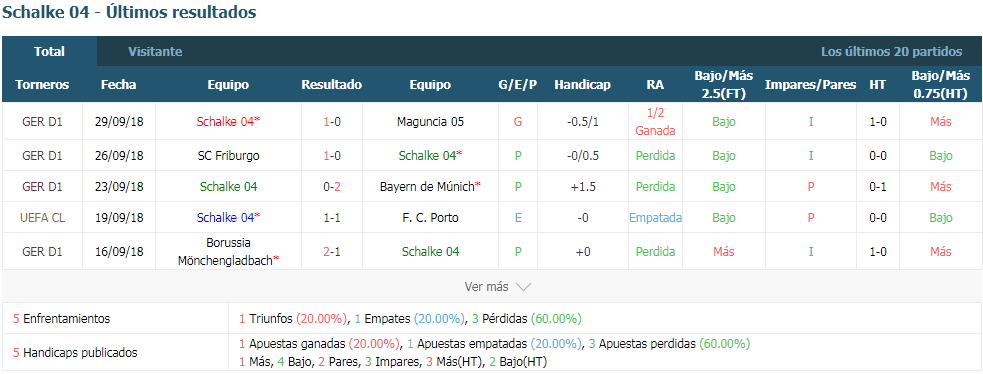Expand the Ver más chevron
Screen dimensions: 983x374
523,287
